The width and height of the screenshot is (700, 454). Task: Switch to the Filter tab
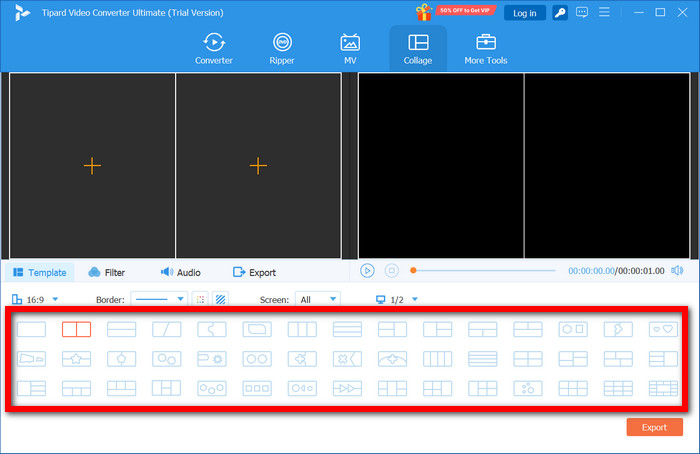[107, 272]
